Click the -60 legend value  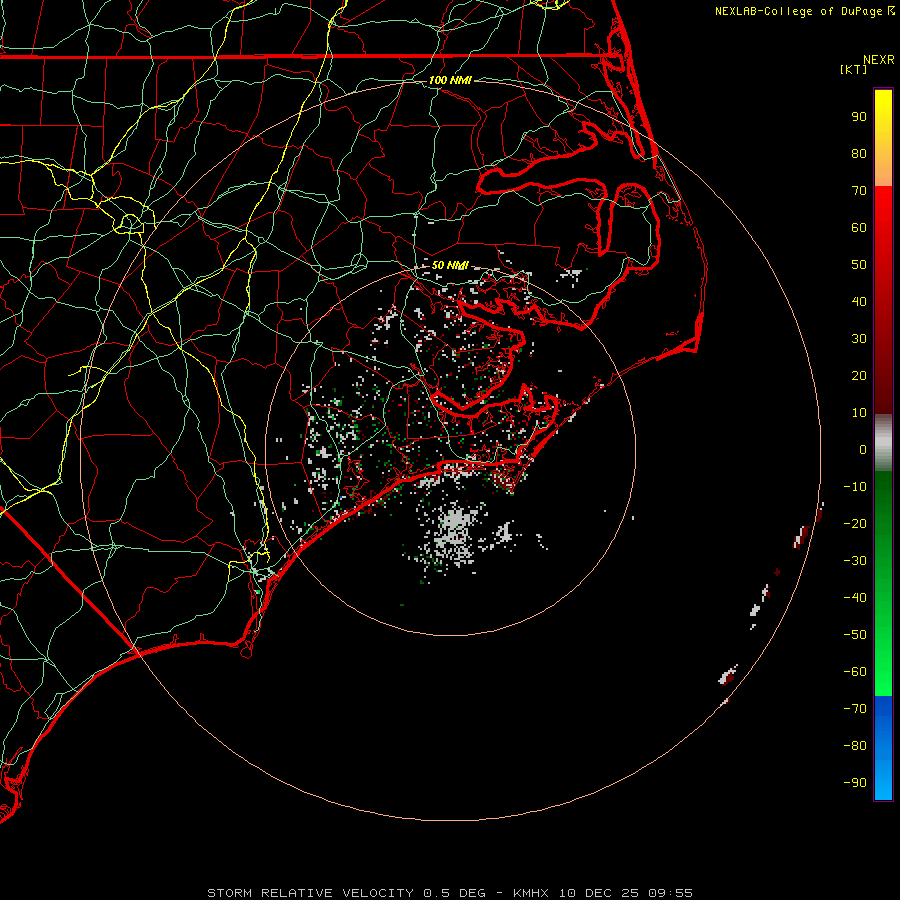pos(855,672)
